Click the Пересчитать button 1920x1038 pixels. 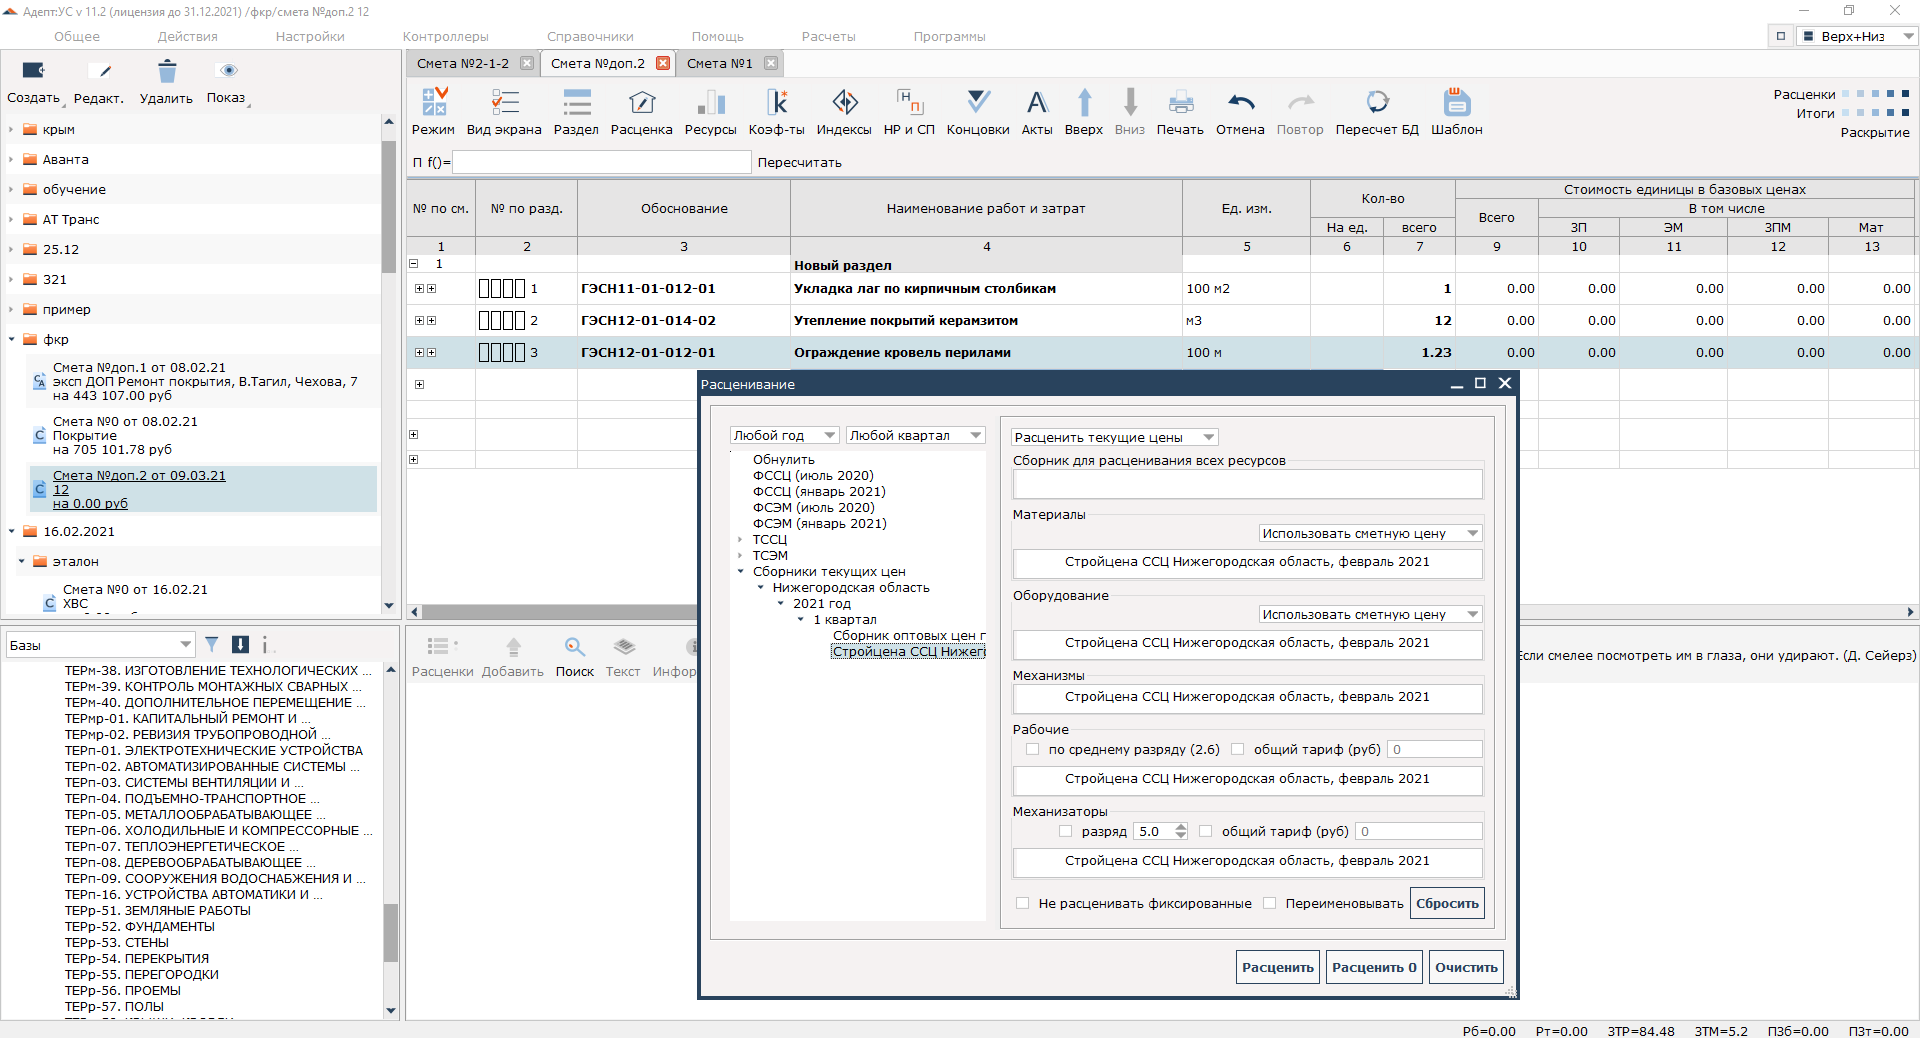800,162
